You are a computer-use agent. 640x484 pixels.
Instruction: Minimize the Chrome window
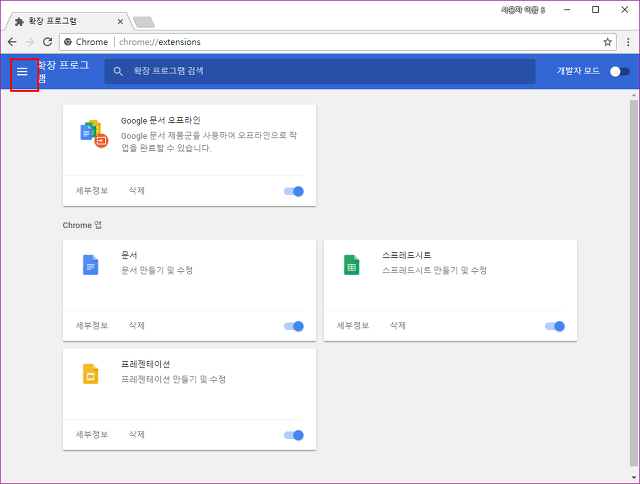[x=567, y=10]
